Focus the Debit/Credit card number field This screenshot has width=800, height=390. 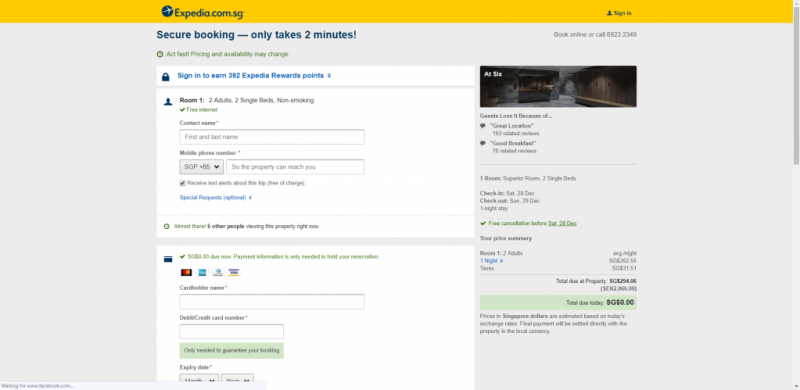232,331
